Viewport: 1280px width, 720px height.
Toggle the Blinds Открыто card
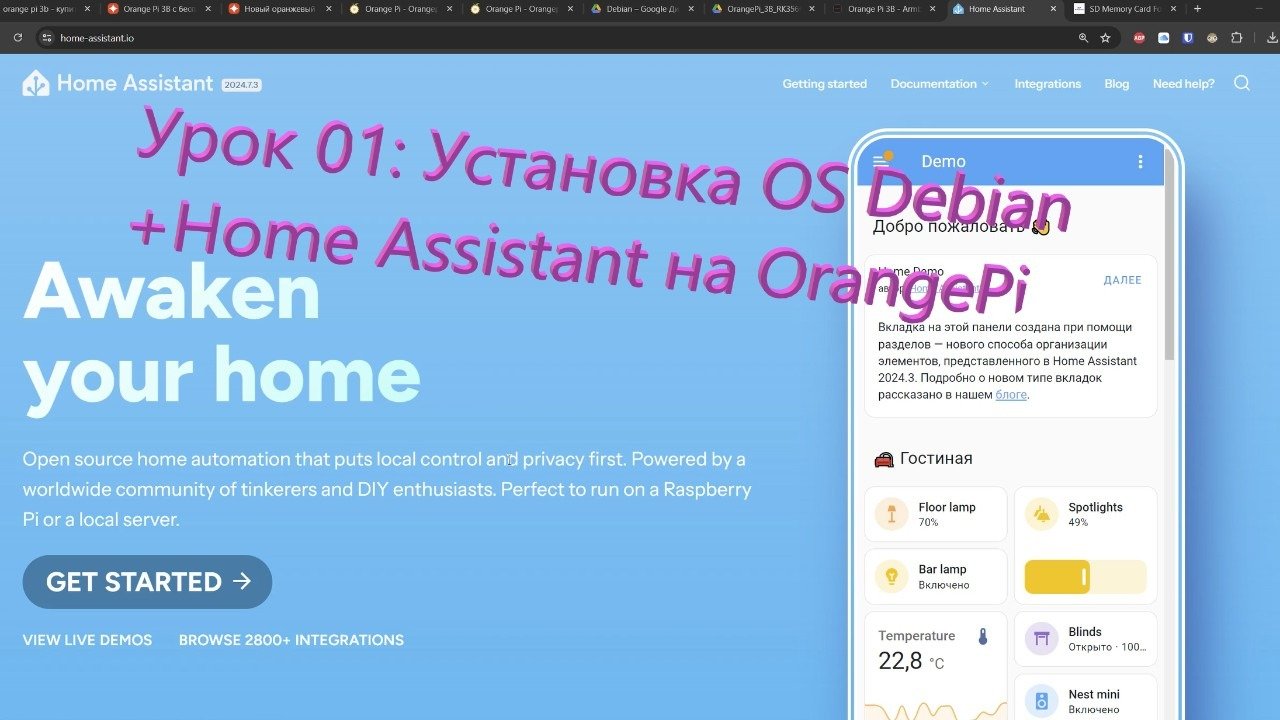click(1086, 640)
